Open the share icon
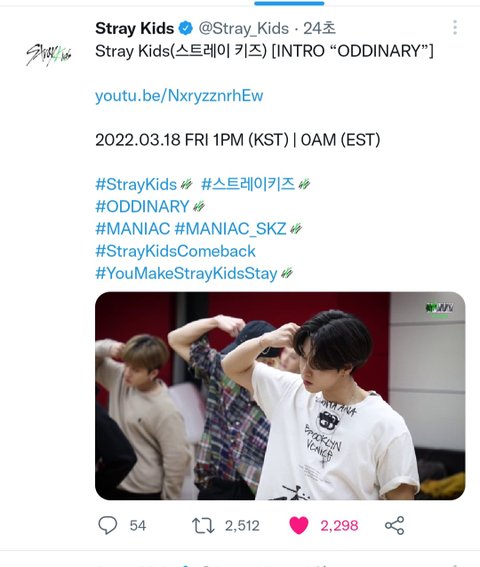 click(394, 525)
